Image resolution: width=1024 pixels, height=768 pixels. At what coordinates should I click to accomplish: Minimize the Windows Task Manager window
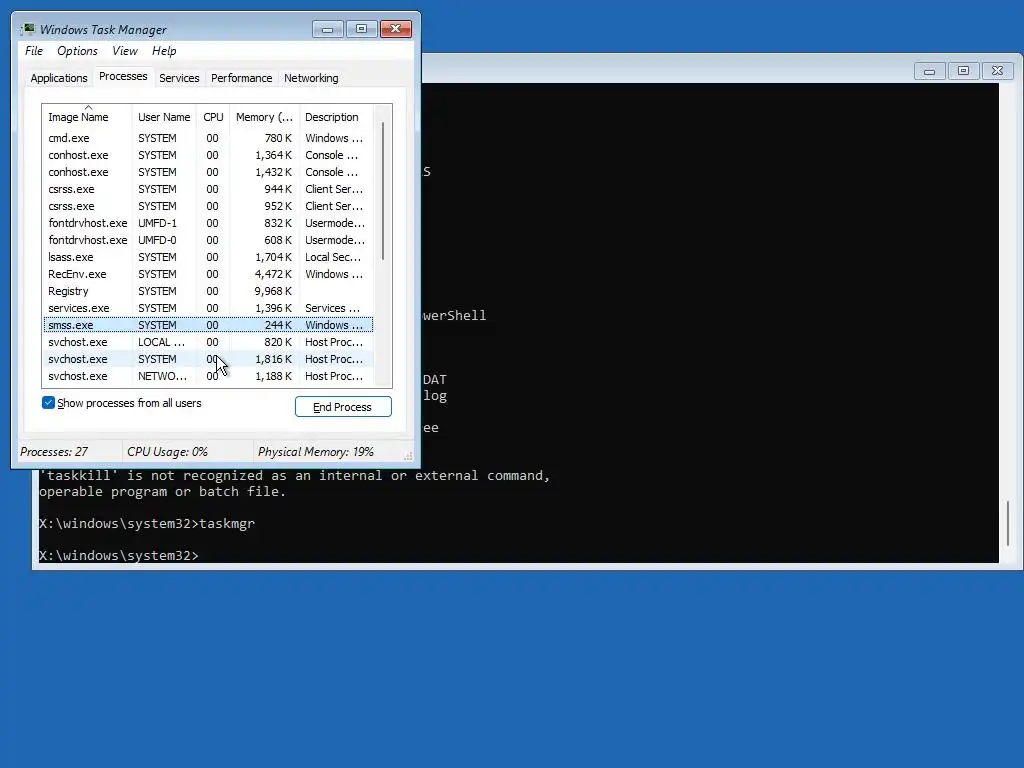pos(327,29)
